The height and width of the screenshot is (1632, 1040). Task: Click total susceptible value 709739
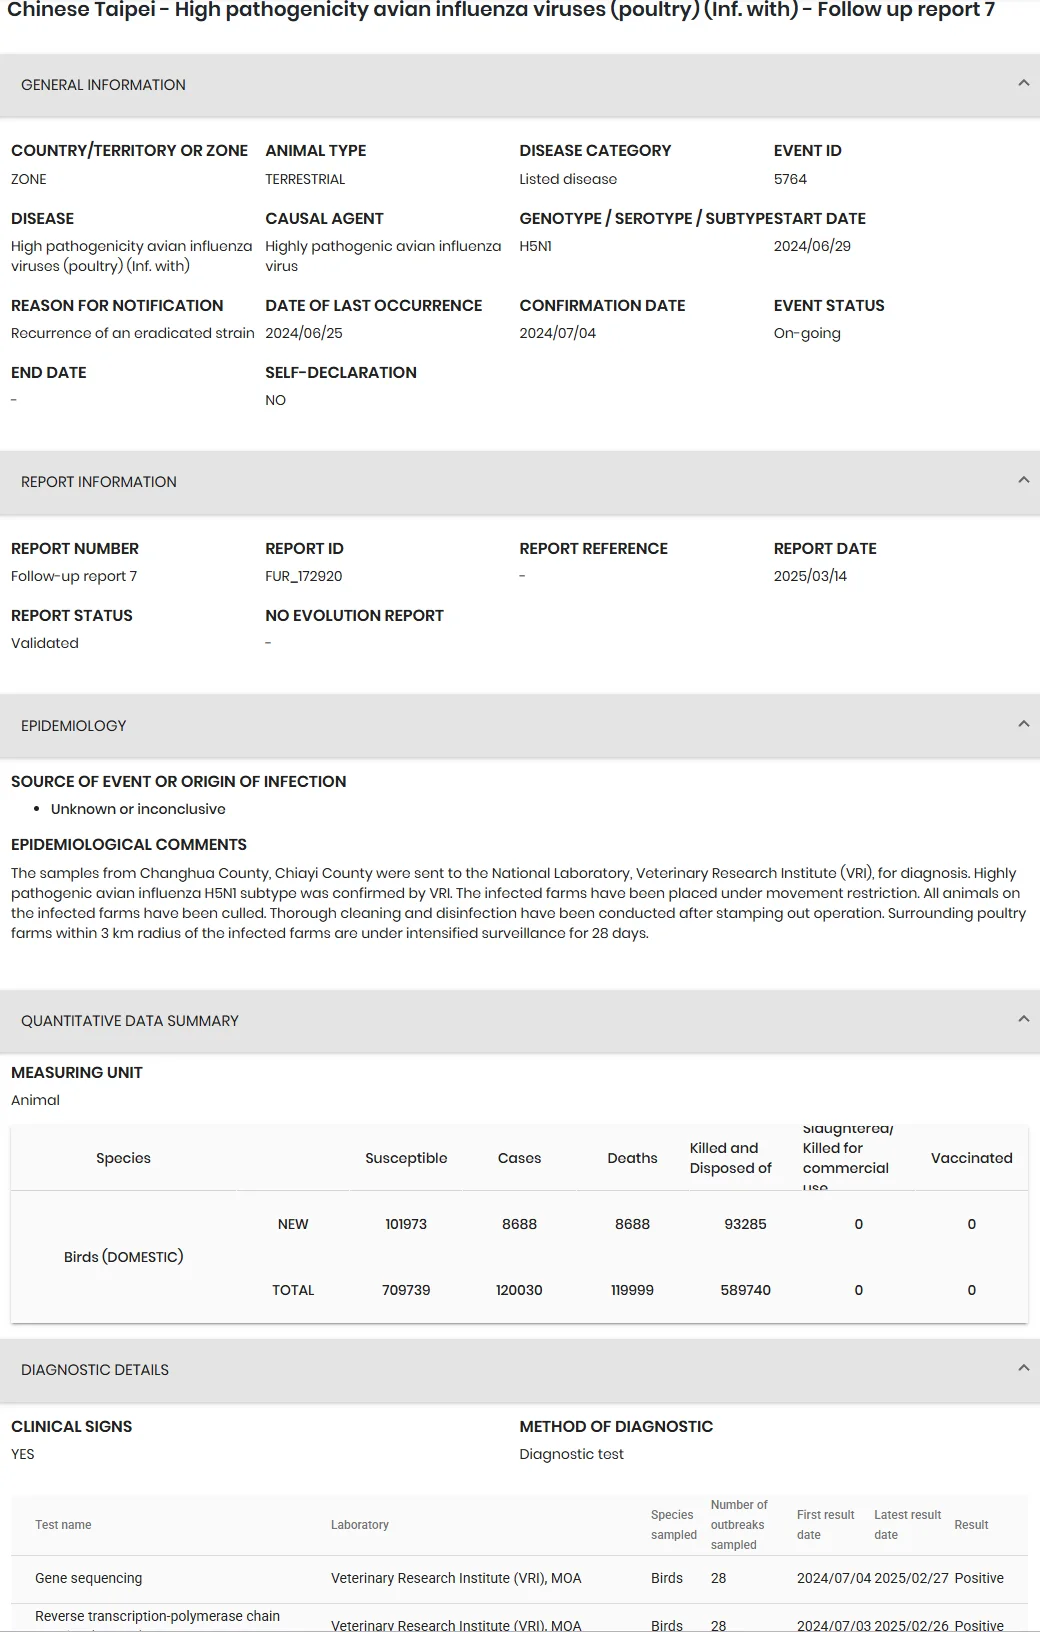(x=406, y=1290)
